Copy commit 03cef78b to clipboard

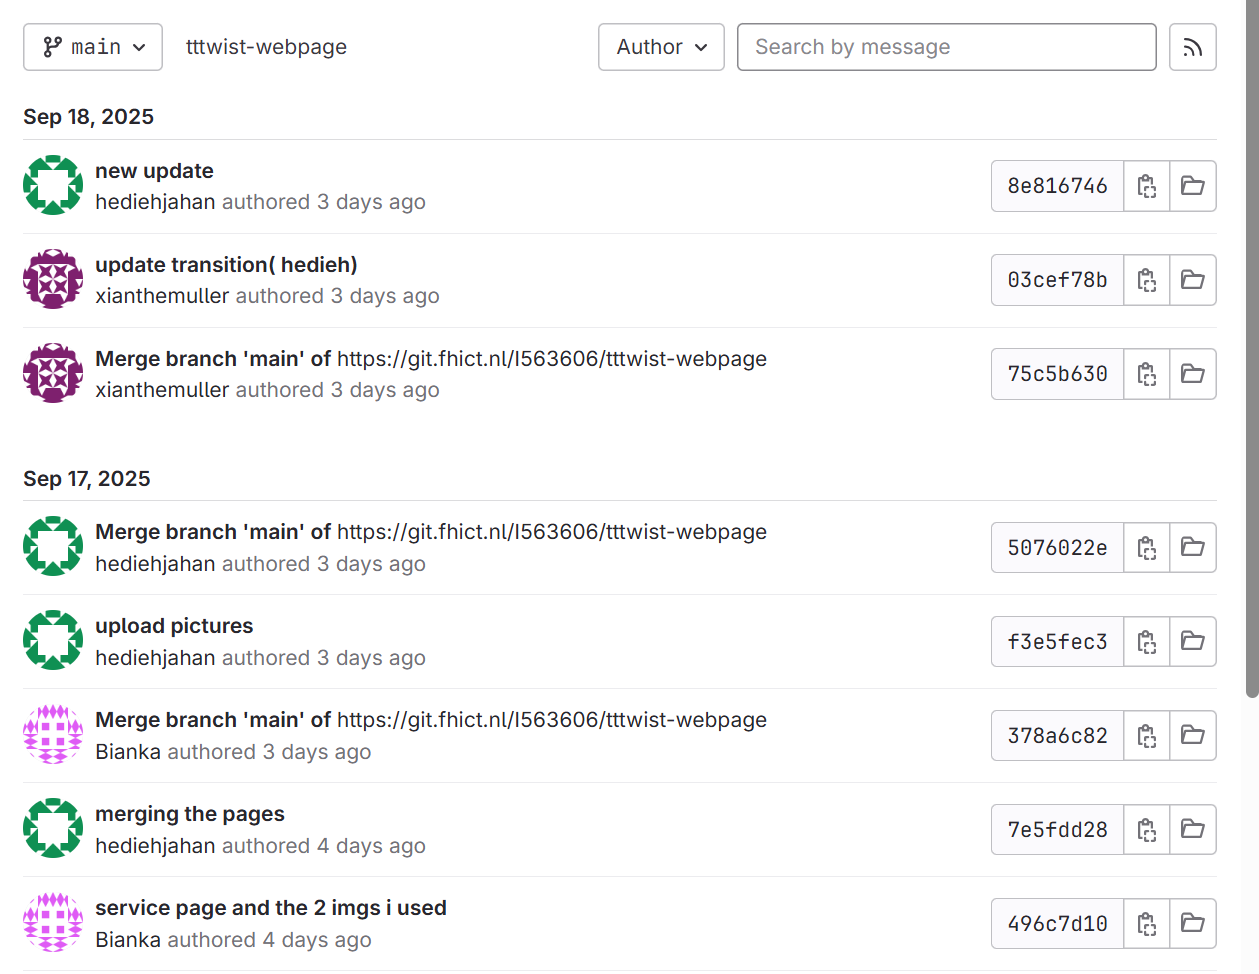1146,280
